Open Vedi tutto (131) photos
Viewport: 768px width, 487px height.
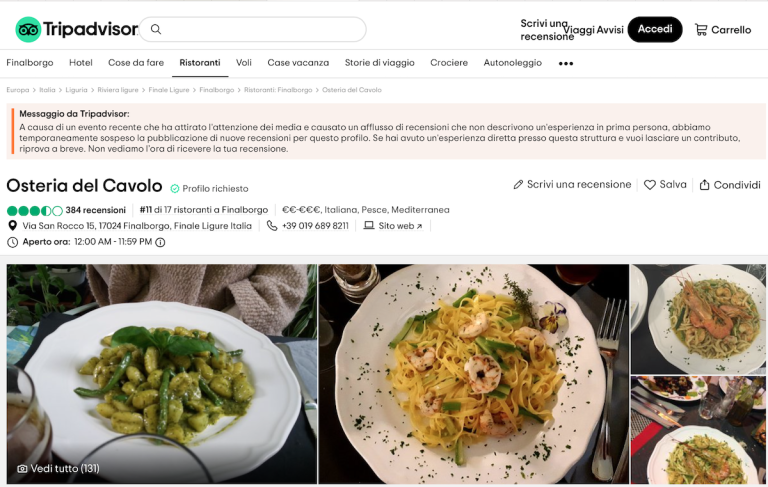tap(58, 468)
